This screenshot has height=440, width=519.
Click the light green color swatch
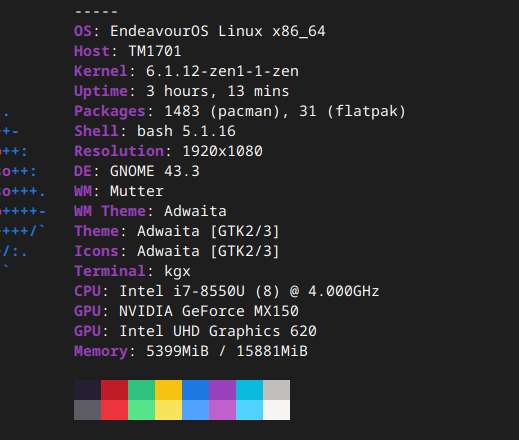pos(141,410)
